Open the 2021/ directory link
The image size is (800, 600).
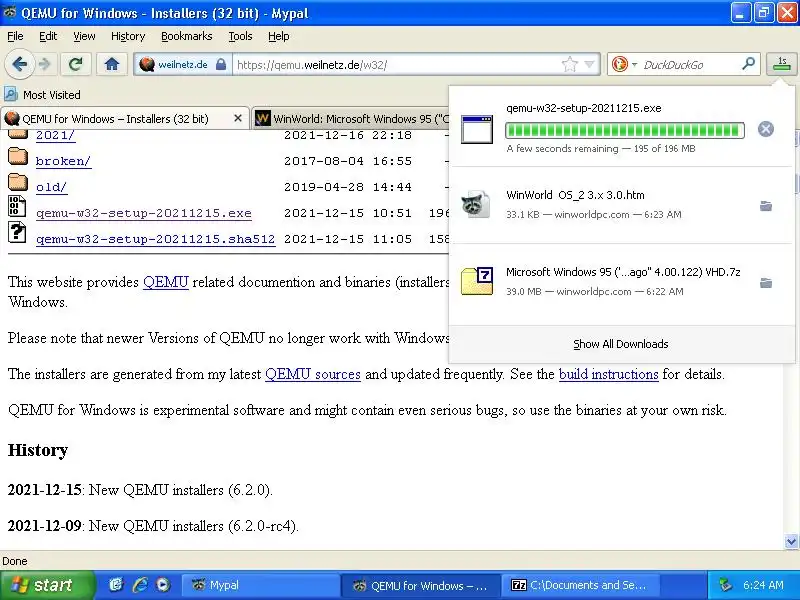pyautogui.click(x=55, y=136)
